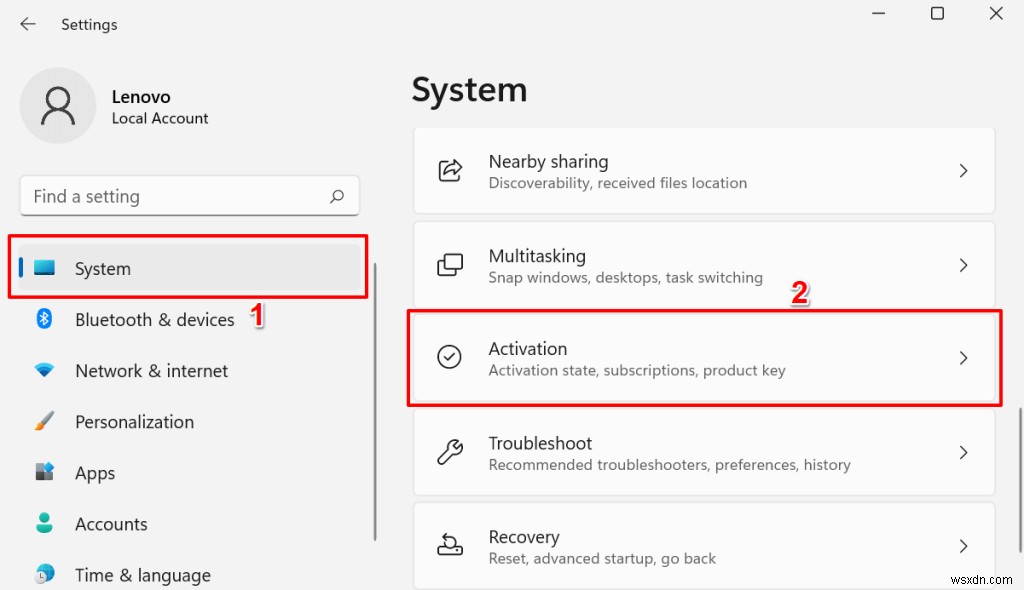Click the Personalization brush icon
Screen dimensions: 1024x590
[44, 421]
